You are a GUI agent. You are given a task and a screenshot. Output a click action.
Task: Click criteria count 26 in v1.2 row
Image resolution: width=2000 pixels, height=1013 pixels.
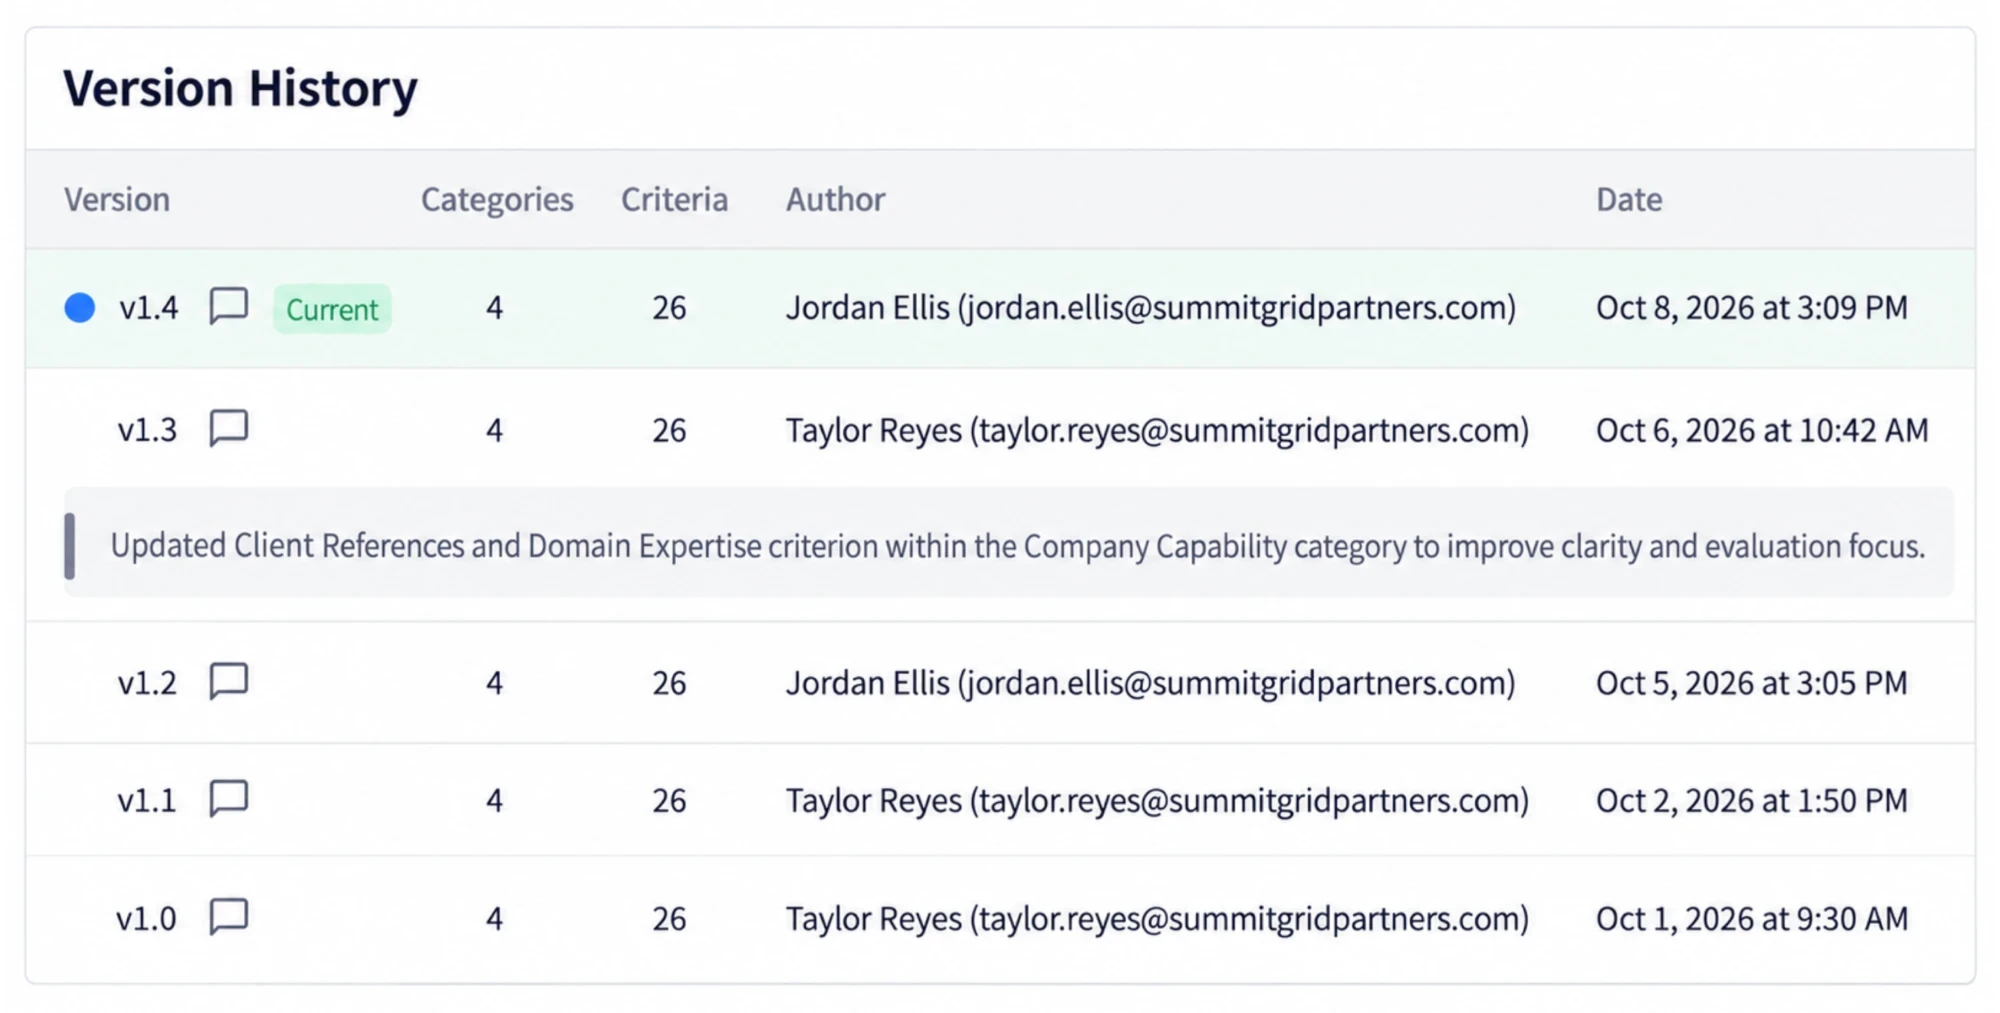coord(669,683)
